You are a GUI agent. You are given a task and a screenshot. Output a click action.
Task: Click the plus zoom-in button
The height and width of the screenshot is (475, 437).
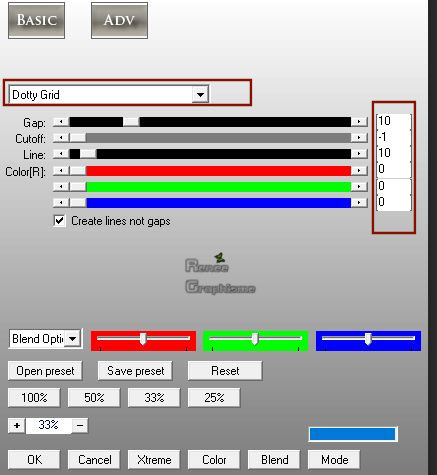(17, 426)
